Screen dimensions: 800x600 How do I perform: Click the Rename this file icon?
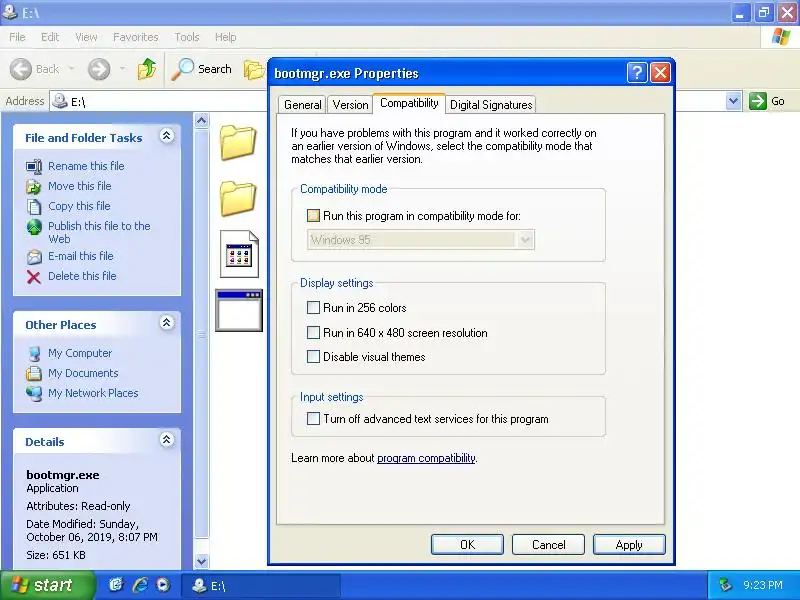click(34, 166)
